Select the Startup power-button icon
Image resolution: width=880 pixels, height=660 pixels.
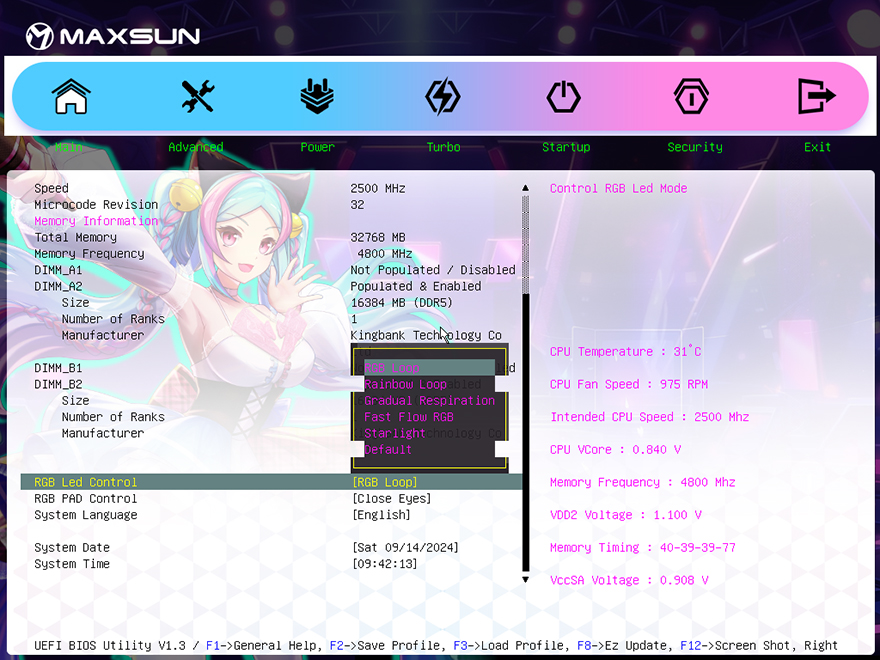pyautogui.click(x=563, y=96)
